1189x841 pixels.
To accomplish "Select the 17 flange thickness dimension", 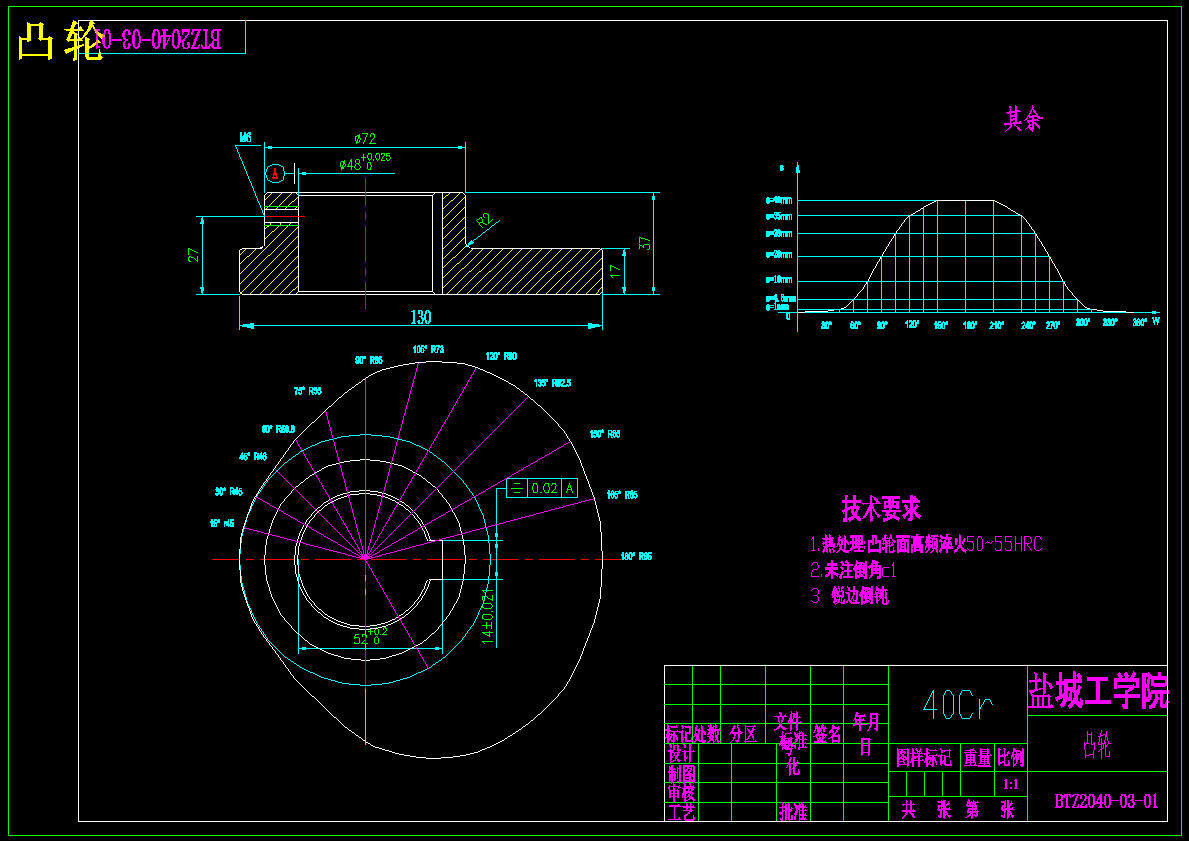I will tap(616, 270).
